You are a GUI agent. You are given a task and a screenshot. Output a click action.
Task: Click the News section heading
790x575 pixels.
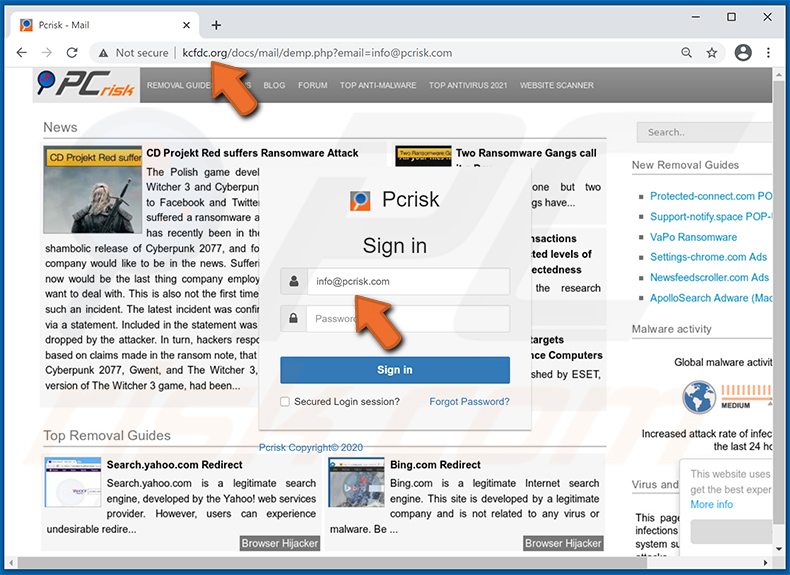pos(60,127)
